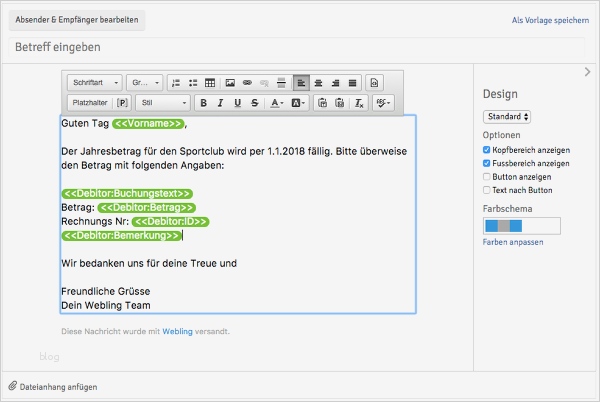This screenshot has height=402, width=600.
Task: Open the text color dropdown
Action: point(277,103)
